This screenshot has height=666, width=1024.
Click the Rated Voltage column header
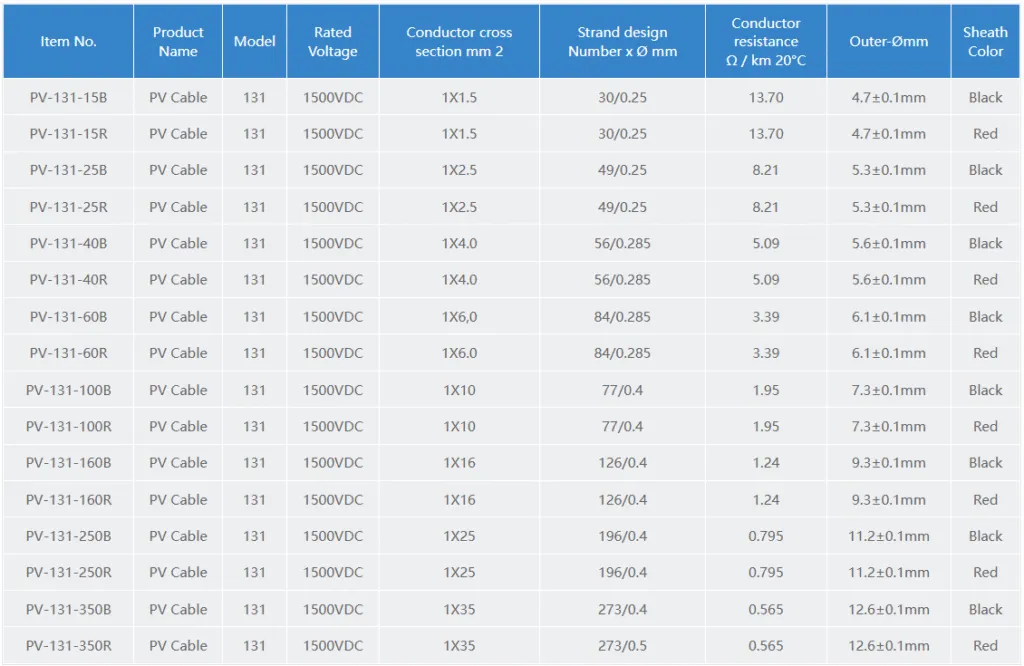click(x=333, y=42)
